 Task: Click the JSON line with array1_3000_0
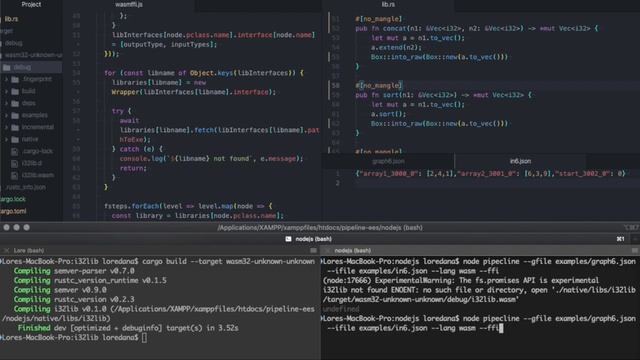490,173
